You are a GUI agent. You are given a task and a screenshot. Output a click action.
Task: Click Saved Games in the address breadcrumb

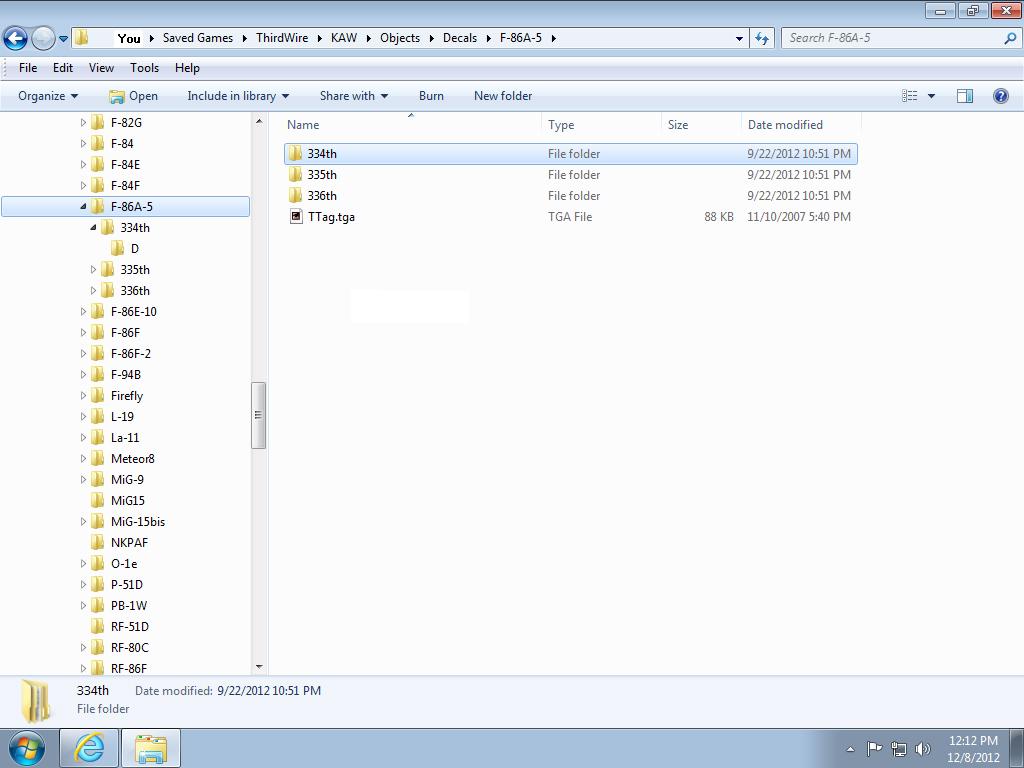(198, 38)
